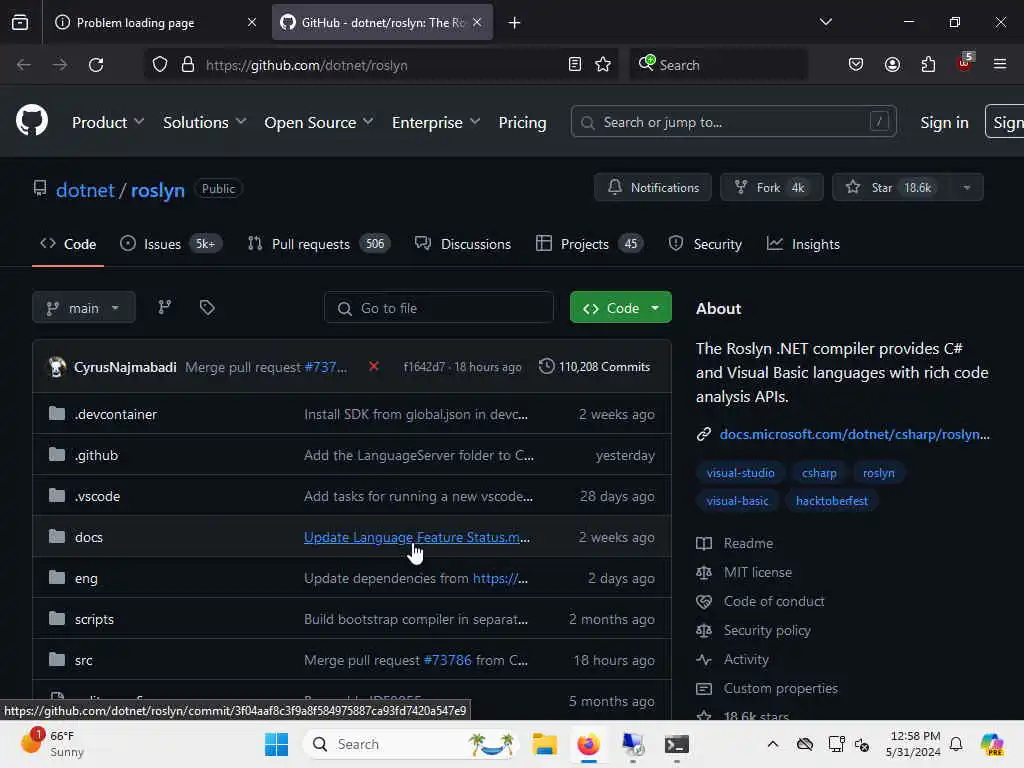Open Windows Start menu
The image size is (1024, 768).
coord(276,744)
